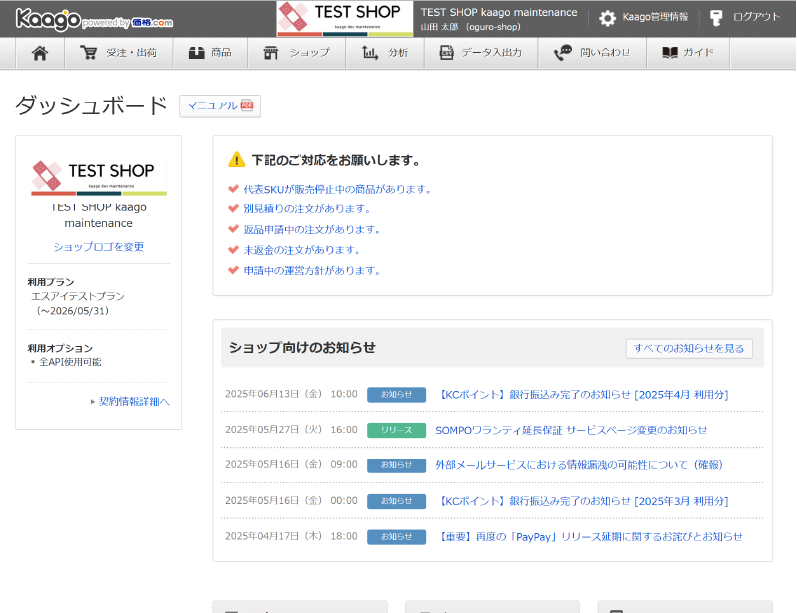Open the 商品 menu
The image size is (797, 613).
tap(210, 53)
